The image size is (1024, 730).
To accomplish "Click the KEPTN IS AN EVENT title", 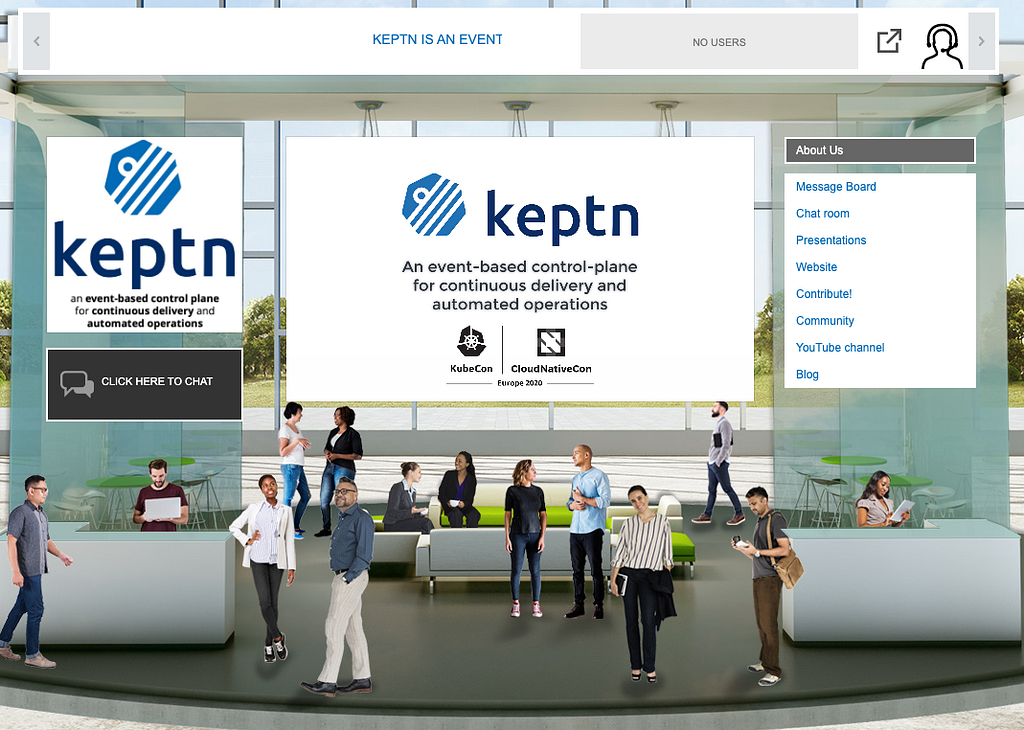I will [438, 39].
